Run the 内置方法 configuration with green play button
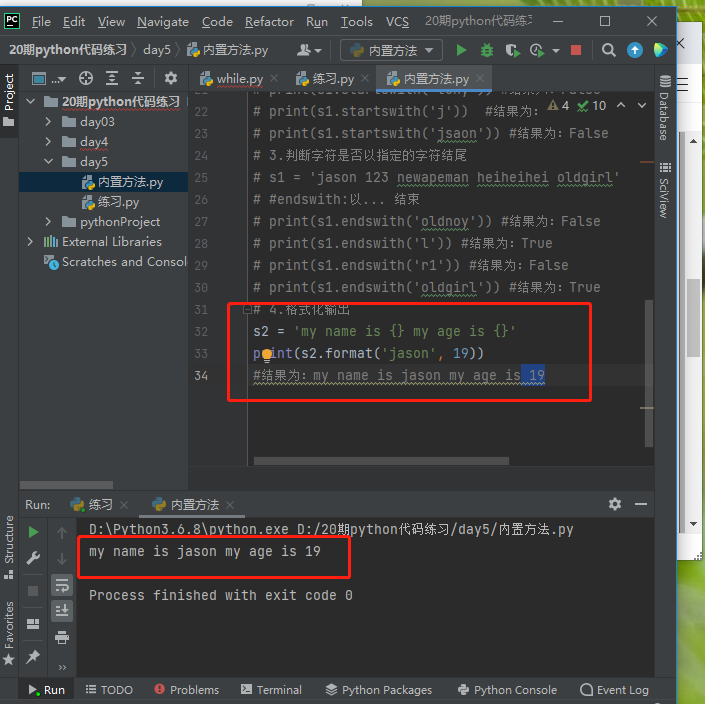Screen dimensions: 705x704 [x=461, y=50]
